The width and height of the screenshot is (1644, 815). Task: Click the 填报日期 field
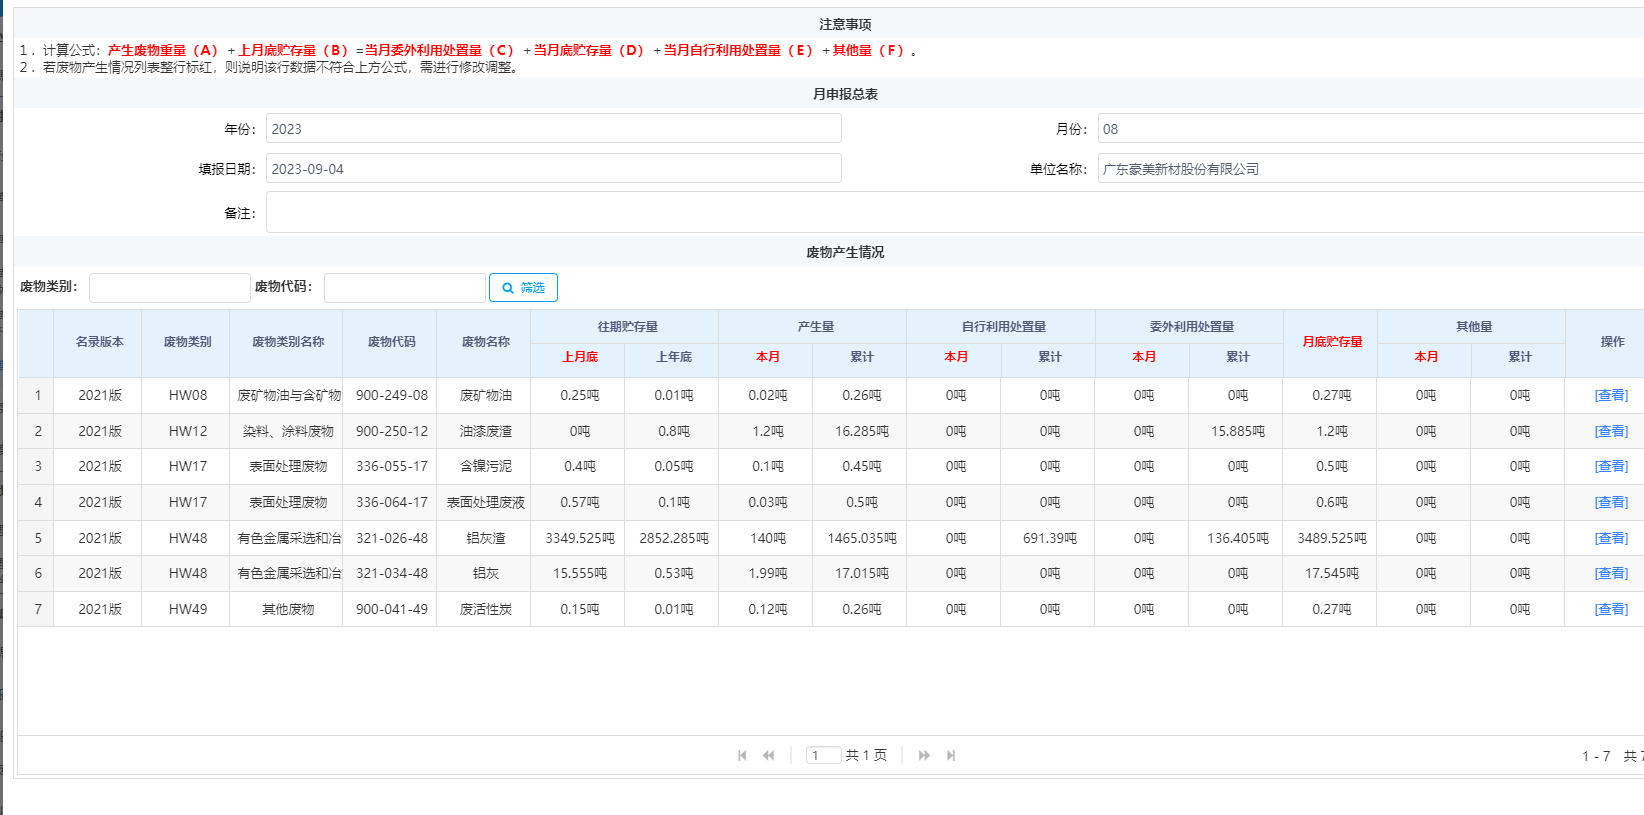(x=553, y=169)
